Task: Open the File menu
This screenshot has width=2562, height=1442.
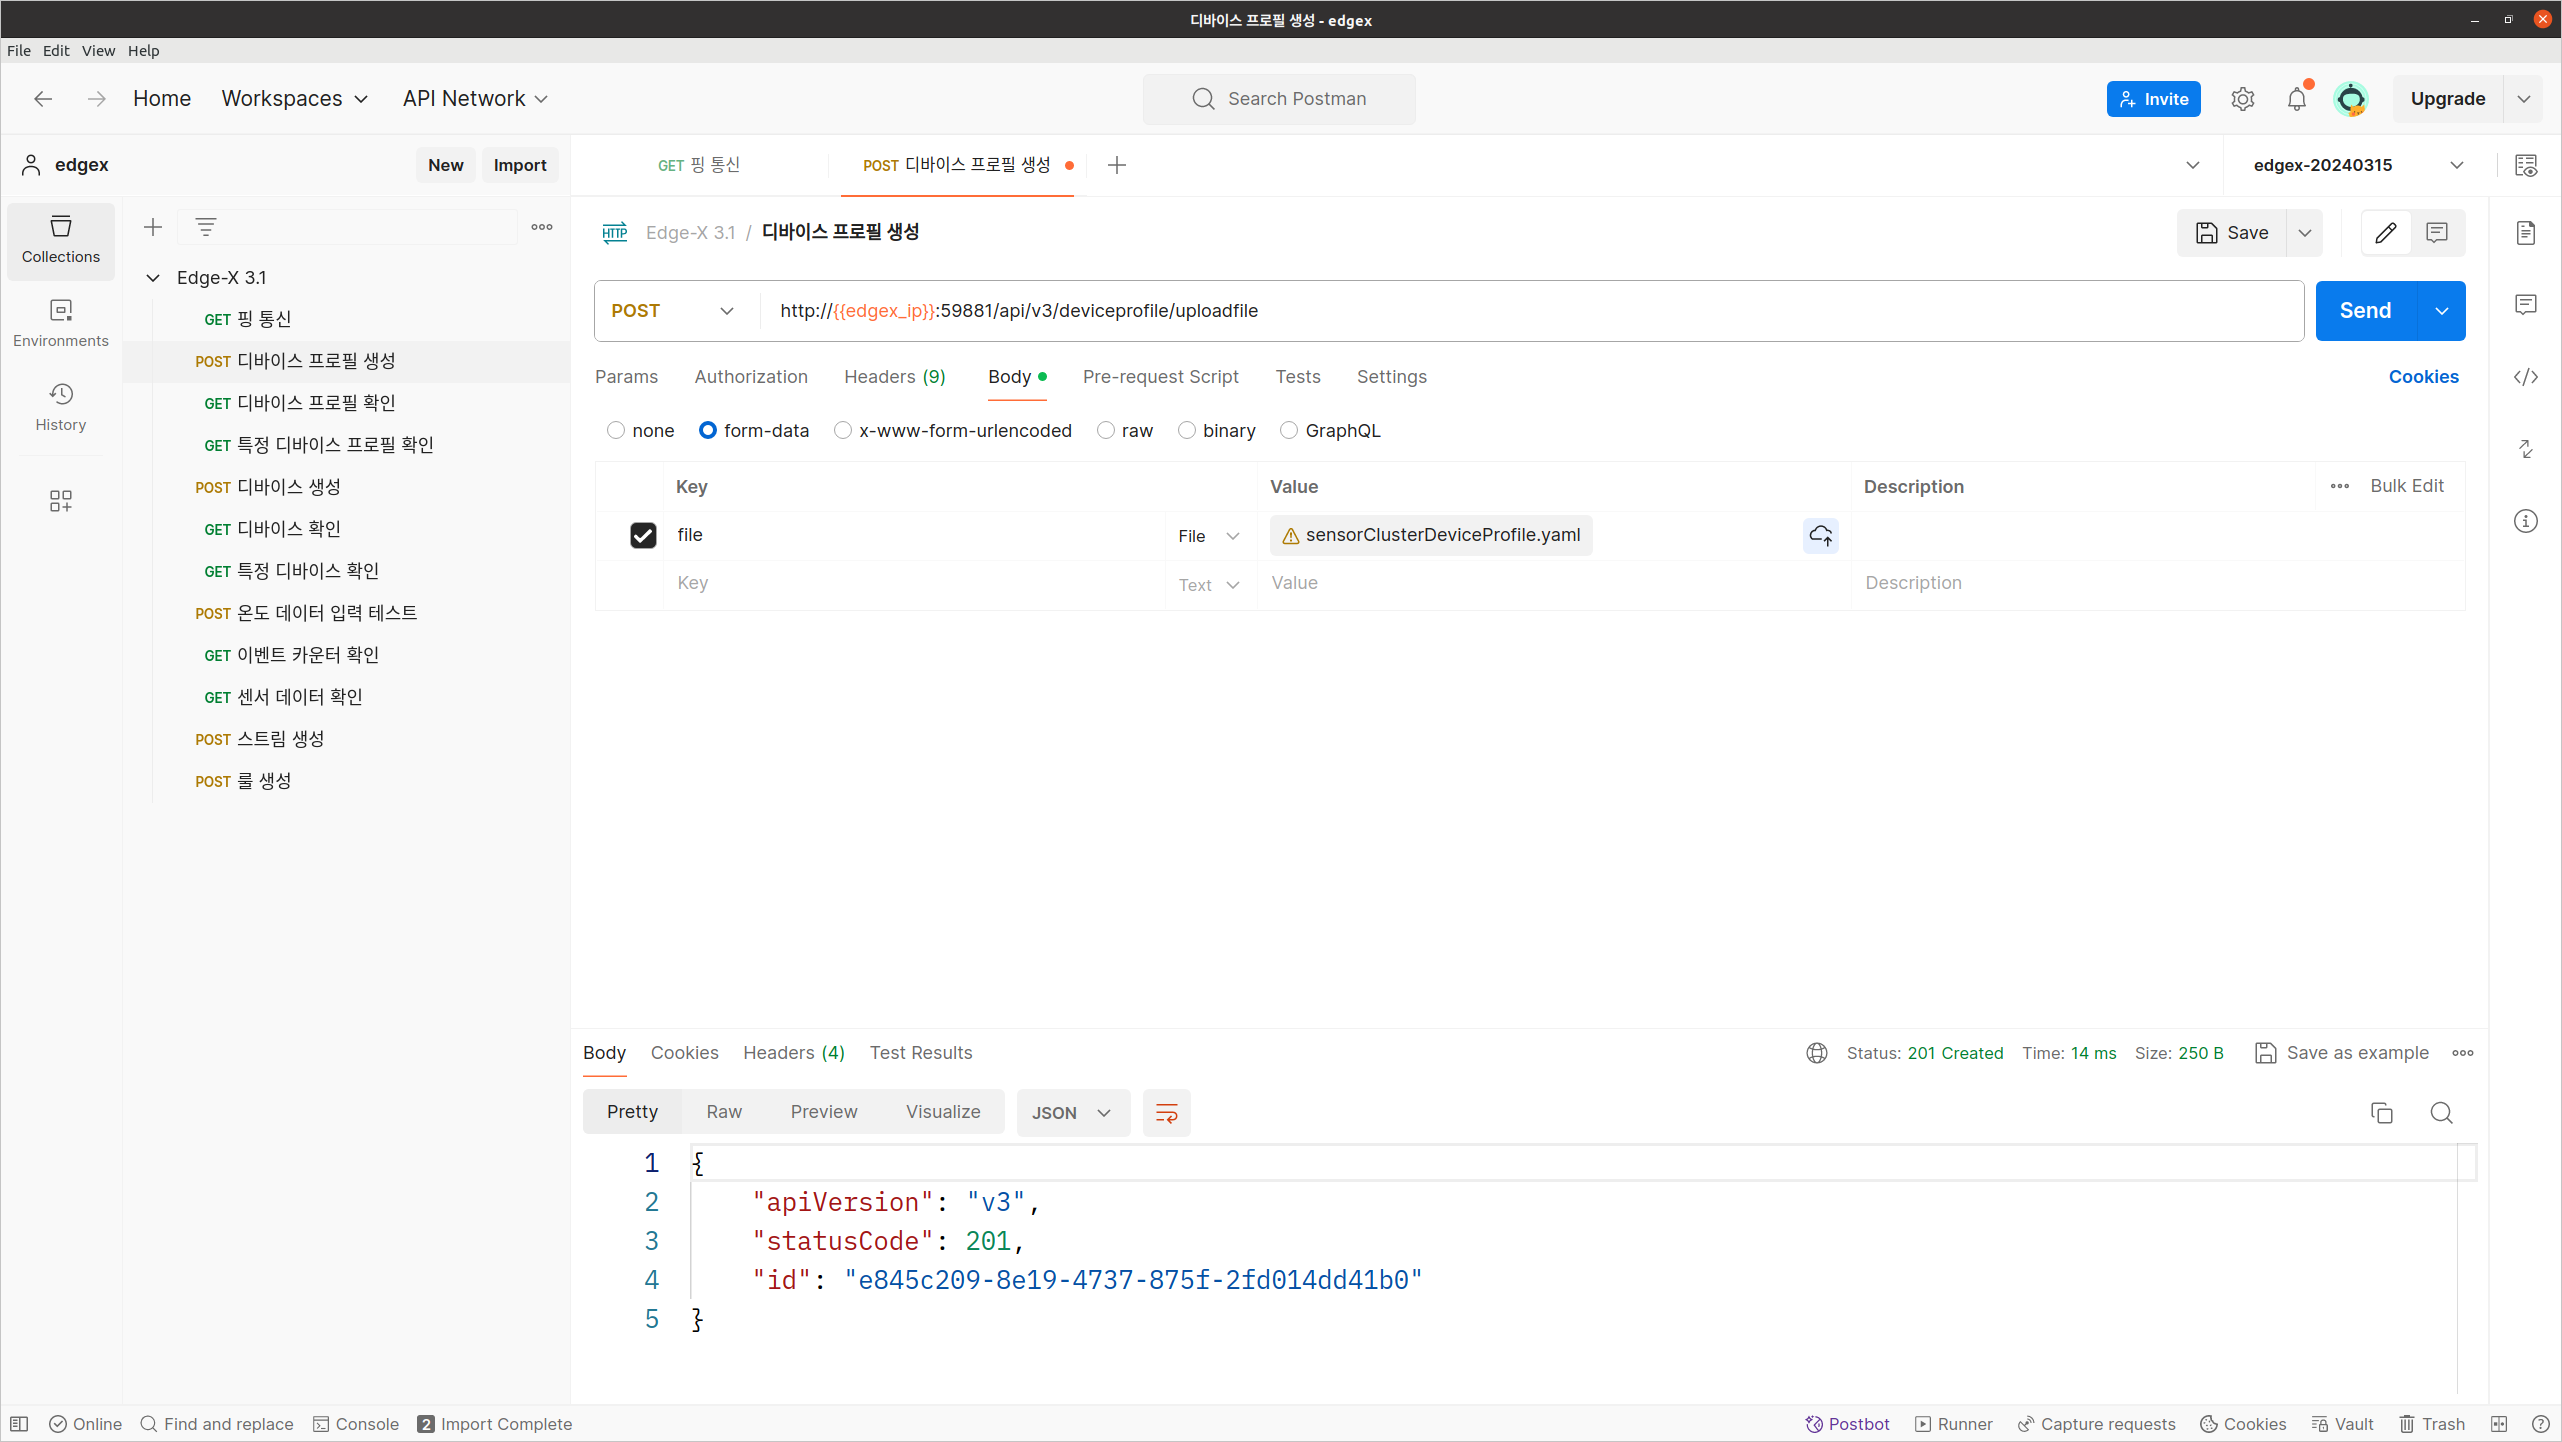Action: 19,50
